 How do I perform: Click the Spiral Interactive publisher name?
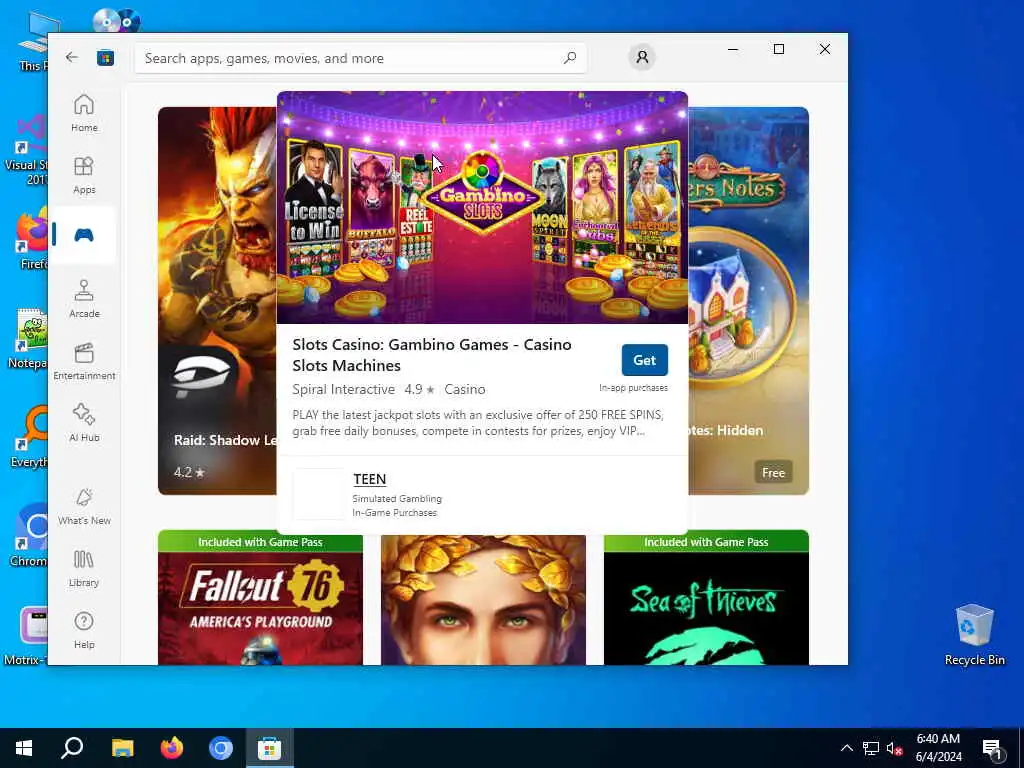[x=344, y=389]
